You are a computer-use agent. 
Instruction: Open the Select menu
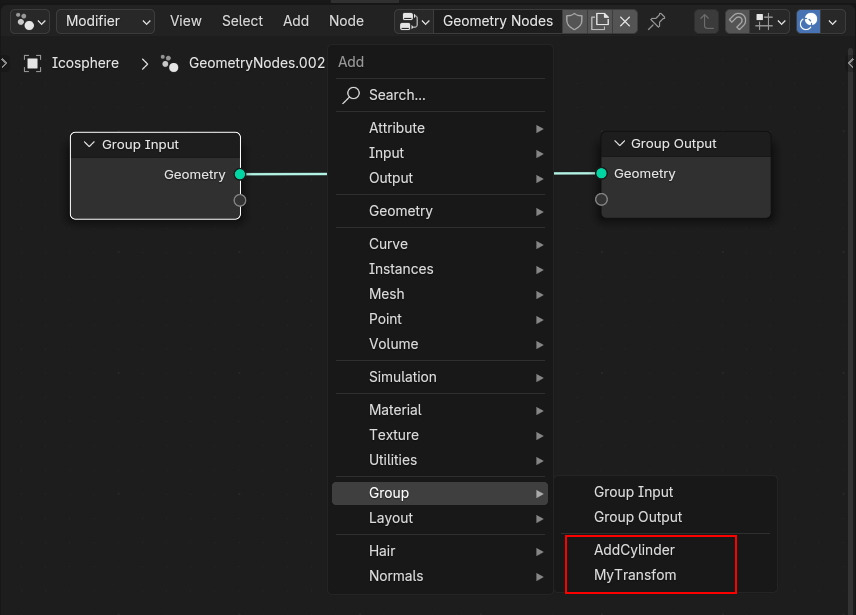pos(242,21)
